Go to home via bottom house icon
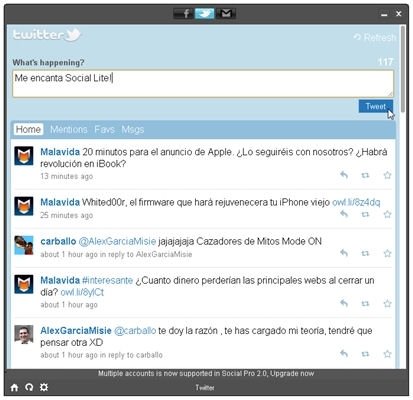Viewport: 413px width, 400px height. coord(14,387)
